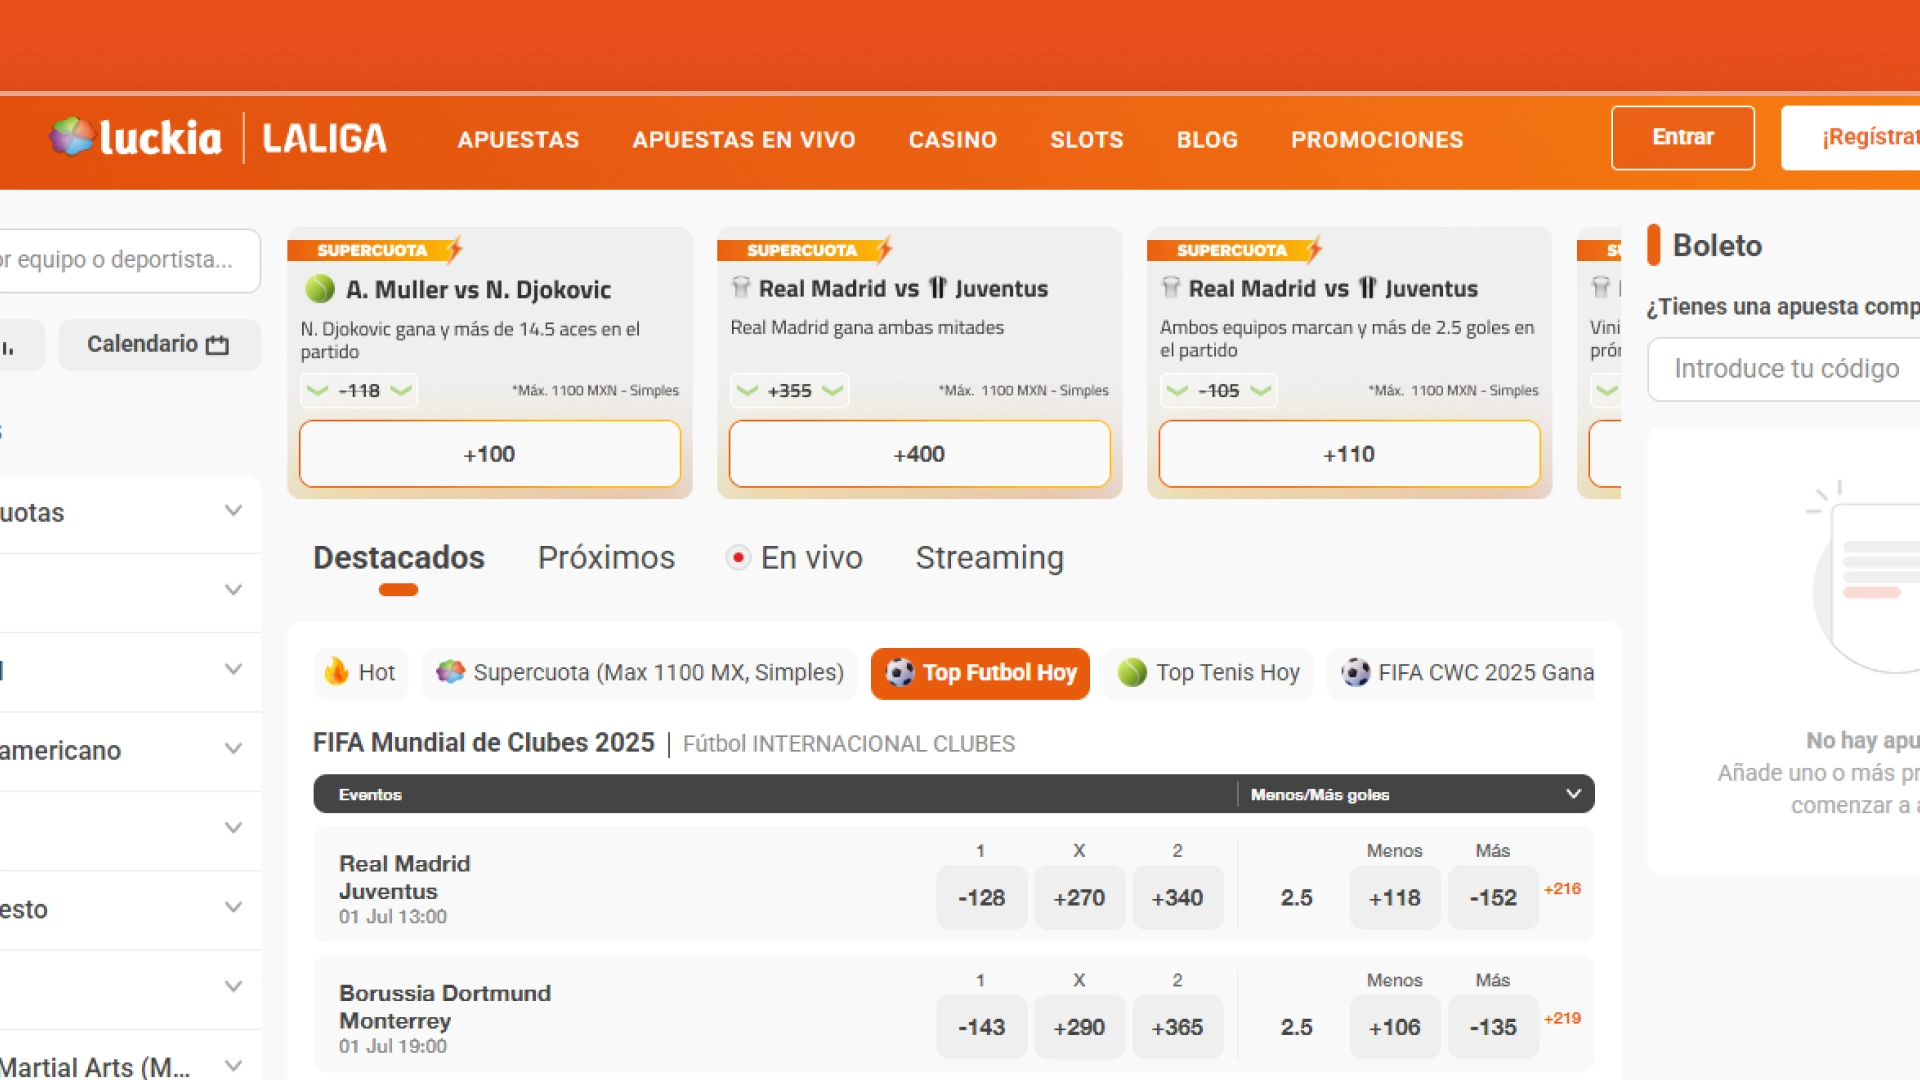Switch to the En vivo tab
This screenshot has height=1080, width=1920.
pyautogui.click(x=795, y=558)
